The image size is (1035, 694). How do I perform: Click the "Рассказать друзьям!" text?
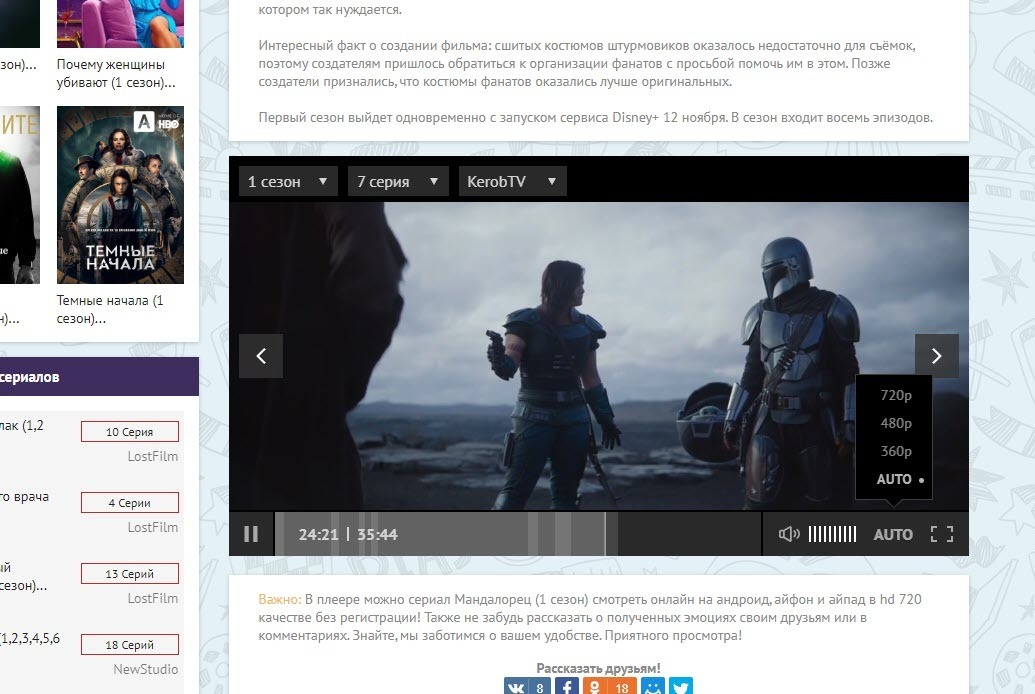[598, 668]
